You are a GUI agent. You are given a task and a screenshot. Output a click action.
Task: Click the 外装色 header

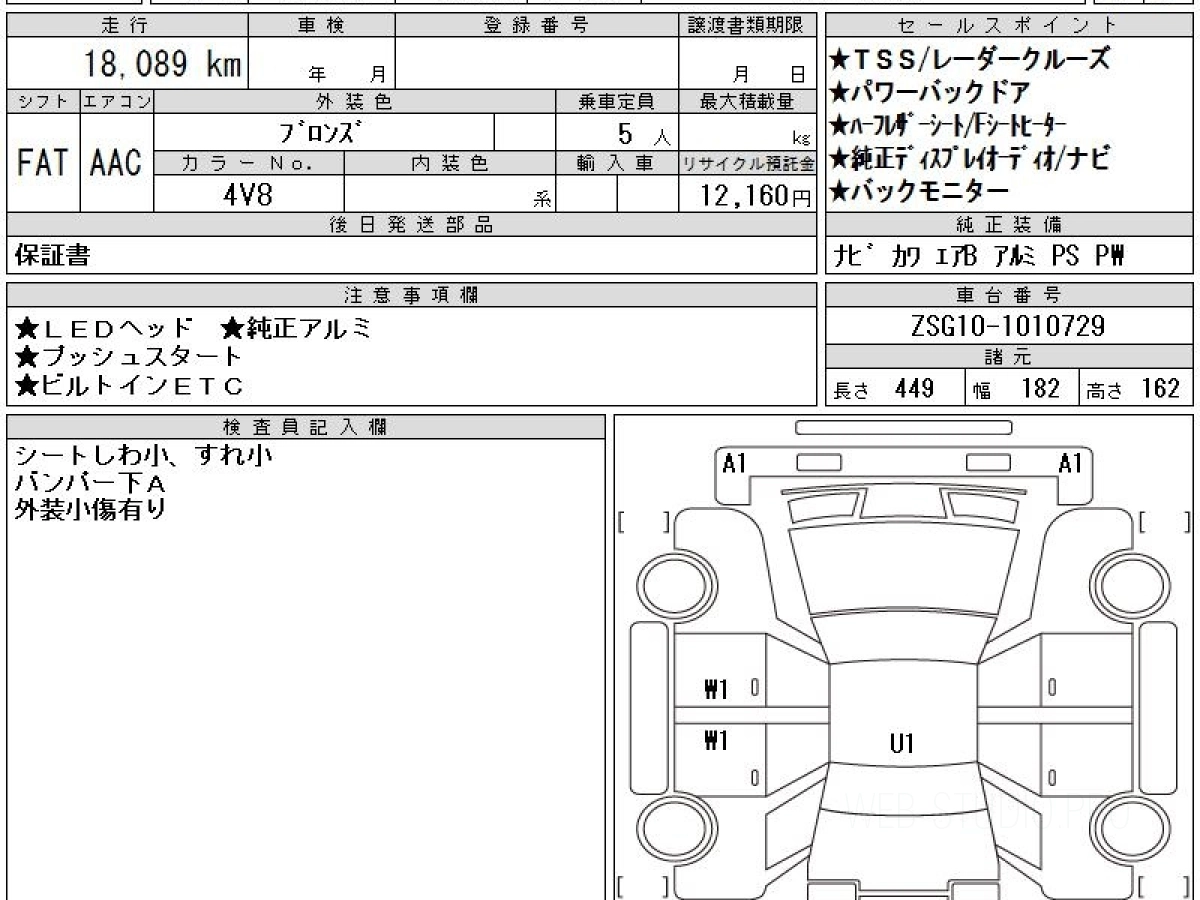[x=354, y=101]
